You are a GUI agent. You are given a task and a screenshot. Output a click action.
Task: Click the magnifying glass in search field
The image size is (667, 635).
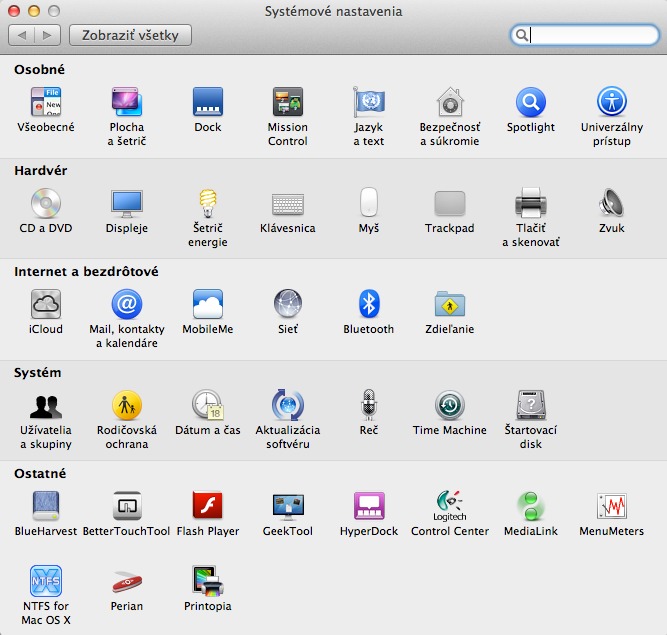522,35
